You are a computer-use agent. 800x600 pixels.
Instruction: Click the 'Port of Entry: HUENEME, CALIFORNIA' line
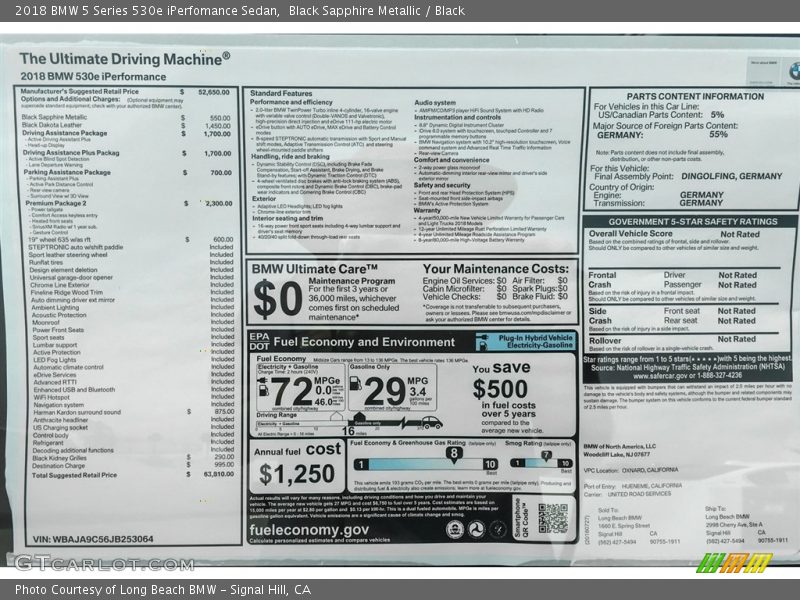[x=633, y=486]
